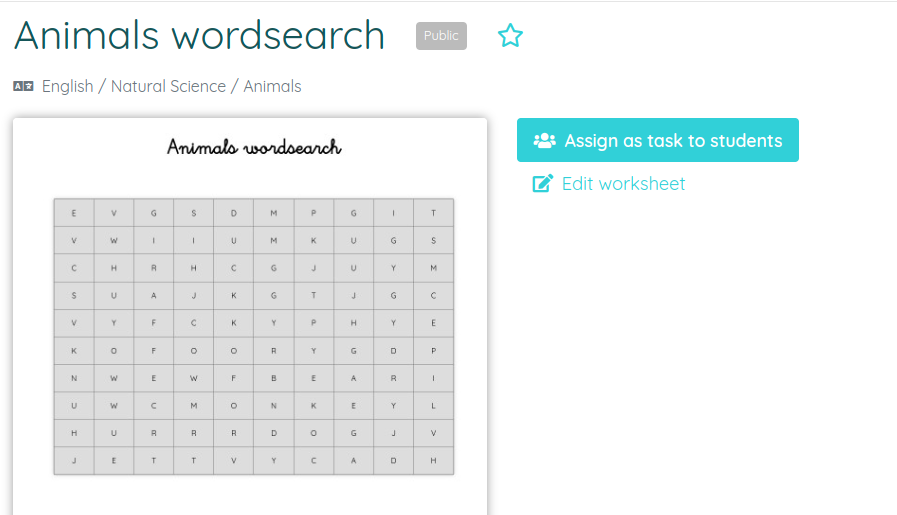This screenshot has width=897, height=515.
Task: Mark worksheet as favorite with the star
Action: point(510,36)
